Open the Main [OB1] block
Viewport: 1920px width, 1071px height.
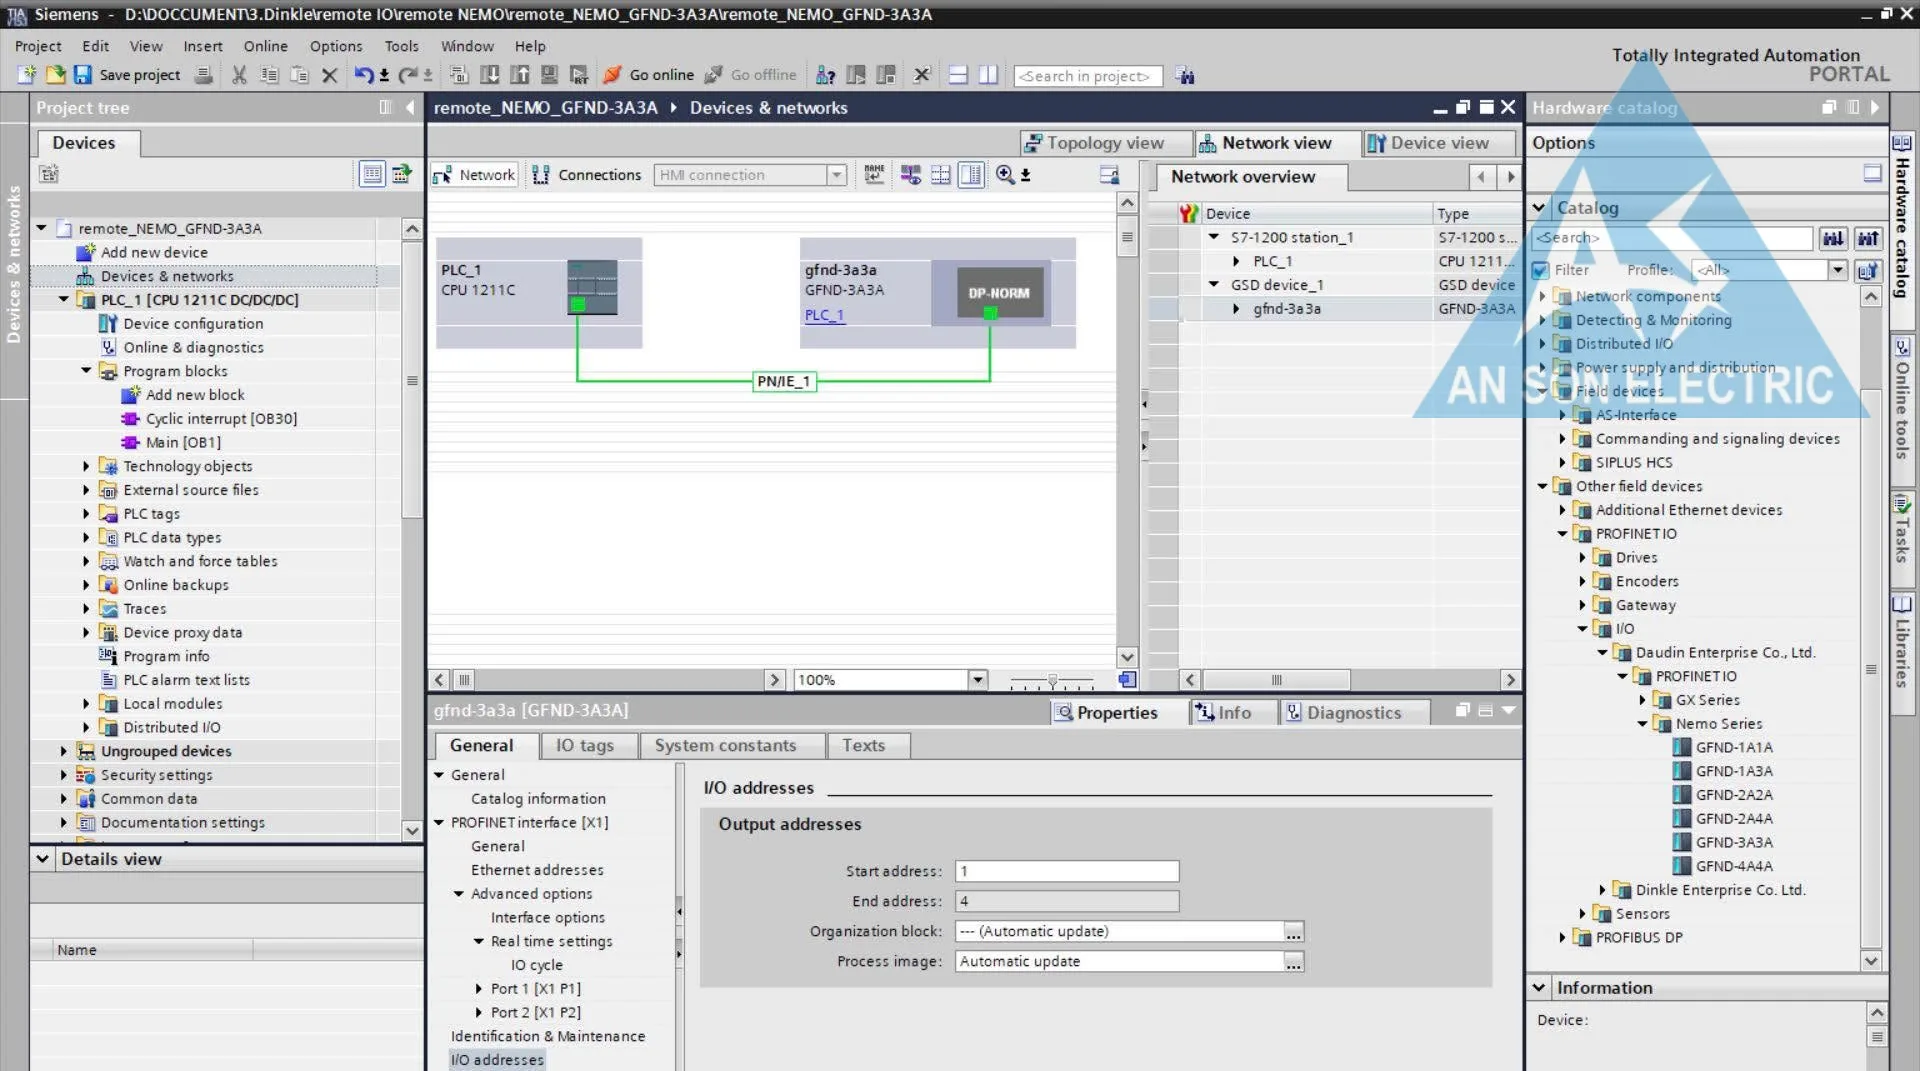[183, 442]
